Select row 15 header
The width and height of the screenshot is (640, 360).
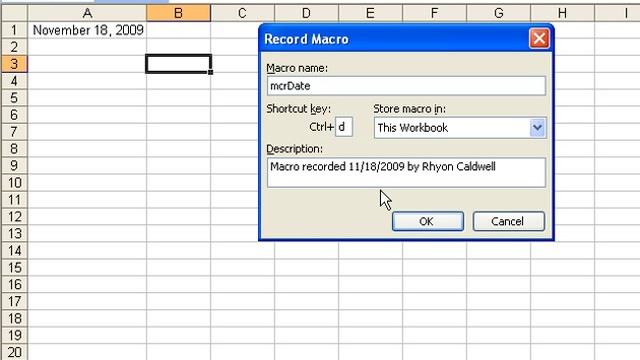click(14, 267)
